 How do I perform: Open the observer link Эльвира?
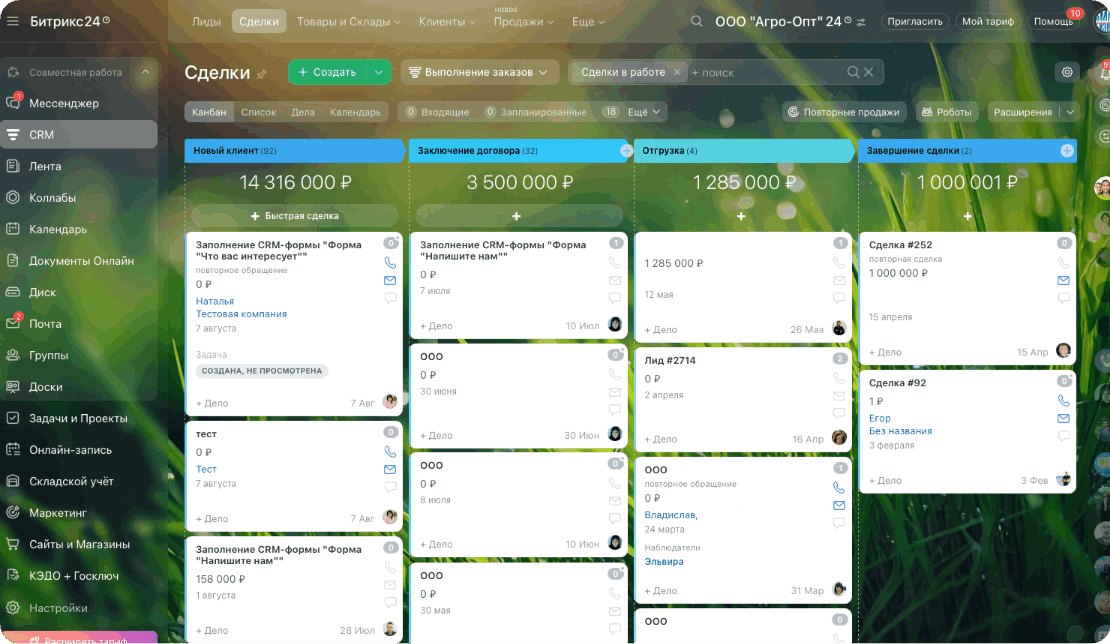click(x=663, y=562)
